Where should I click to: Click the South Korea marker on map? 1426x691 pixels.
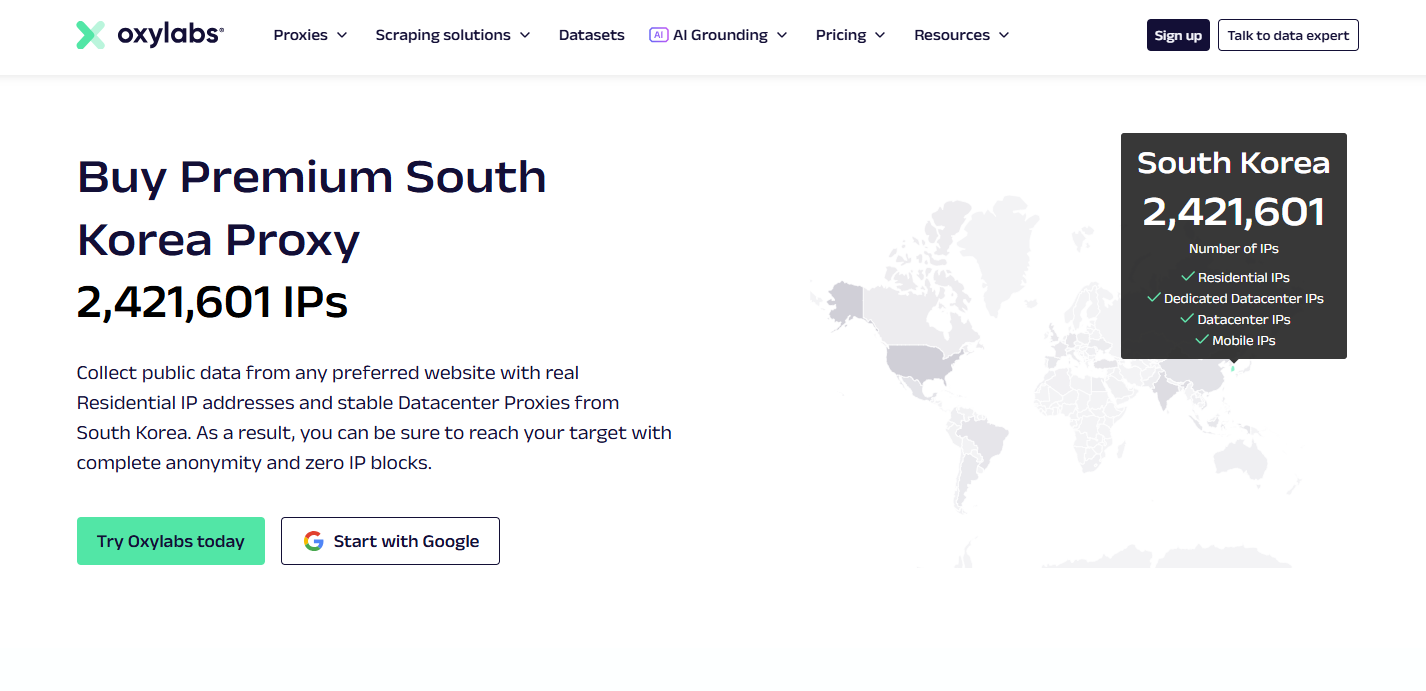coord(1233,368)
